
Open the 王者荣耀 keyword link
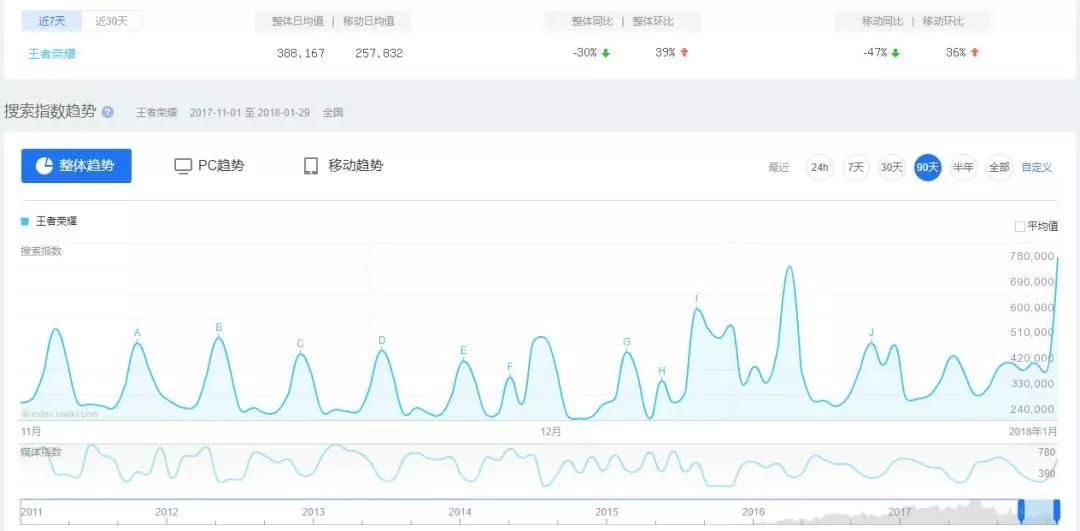pyautogui.click(x=52, y=53)
